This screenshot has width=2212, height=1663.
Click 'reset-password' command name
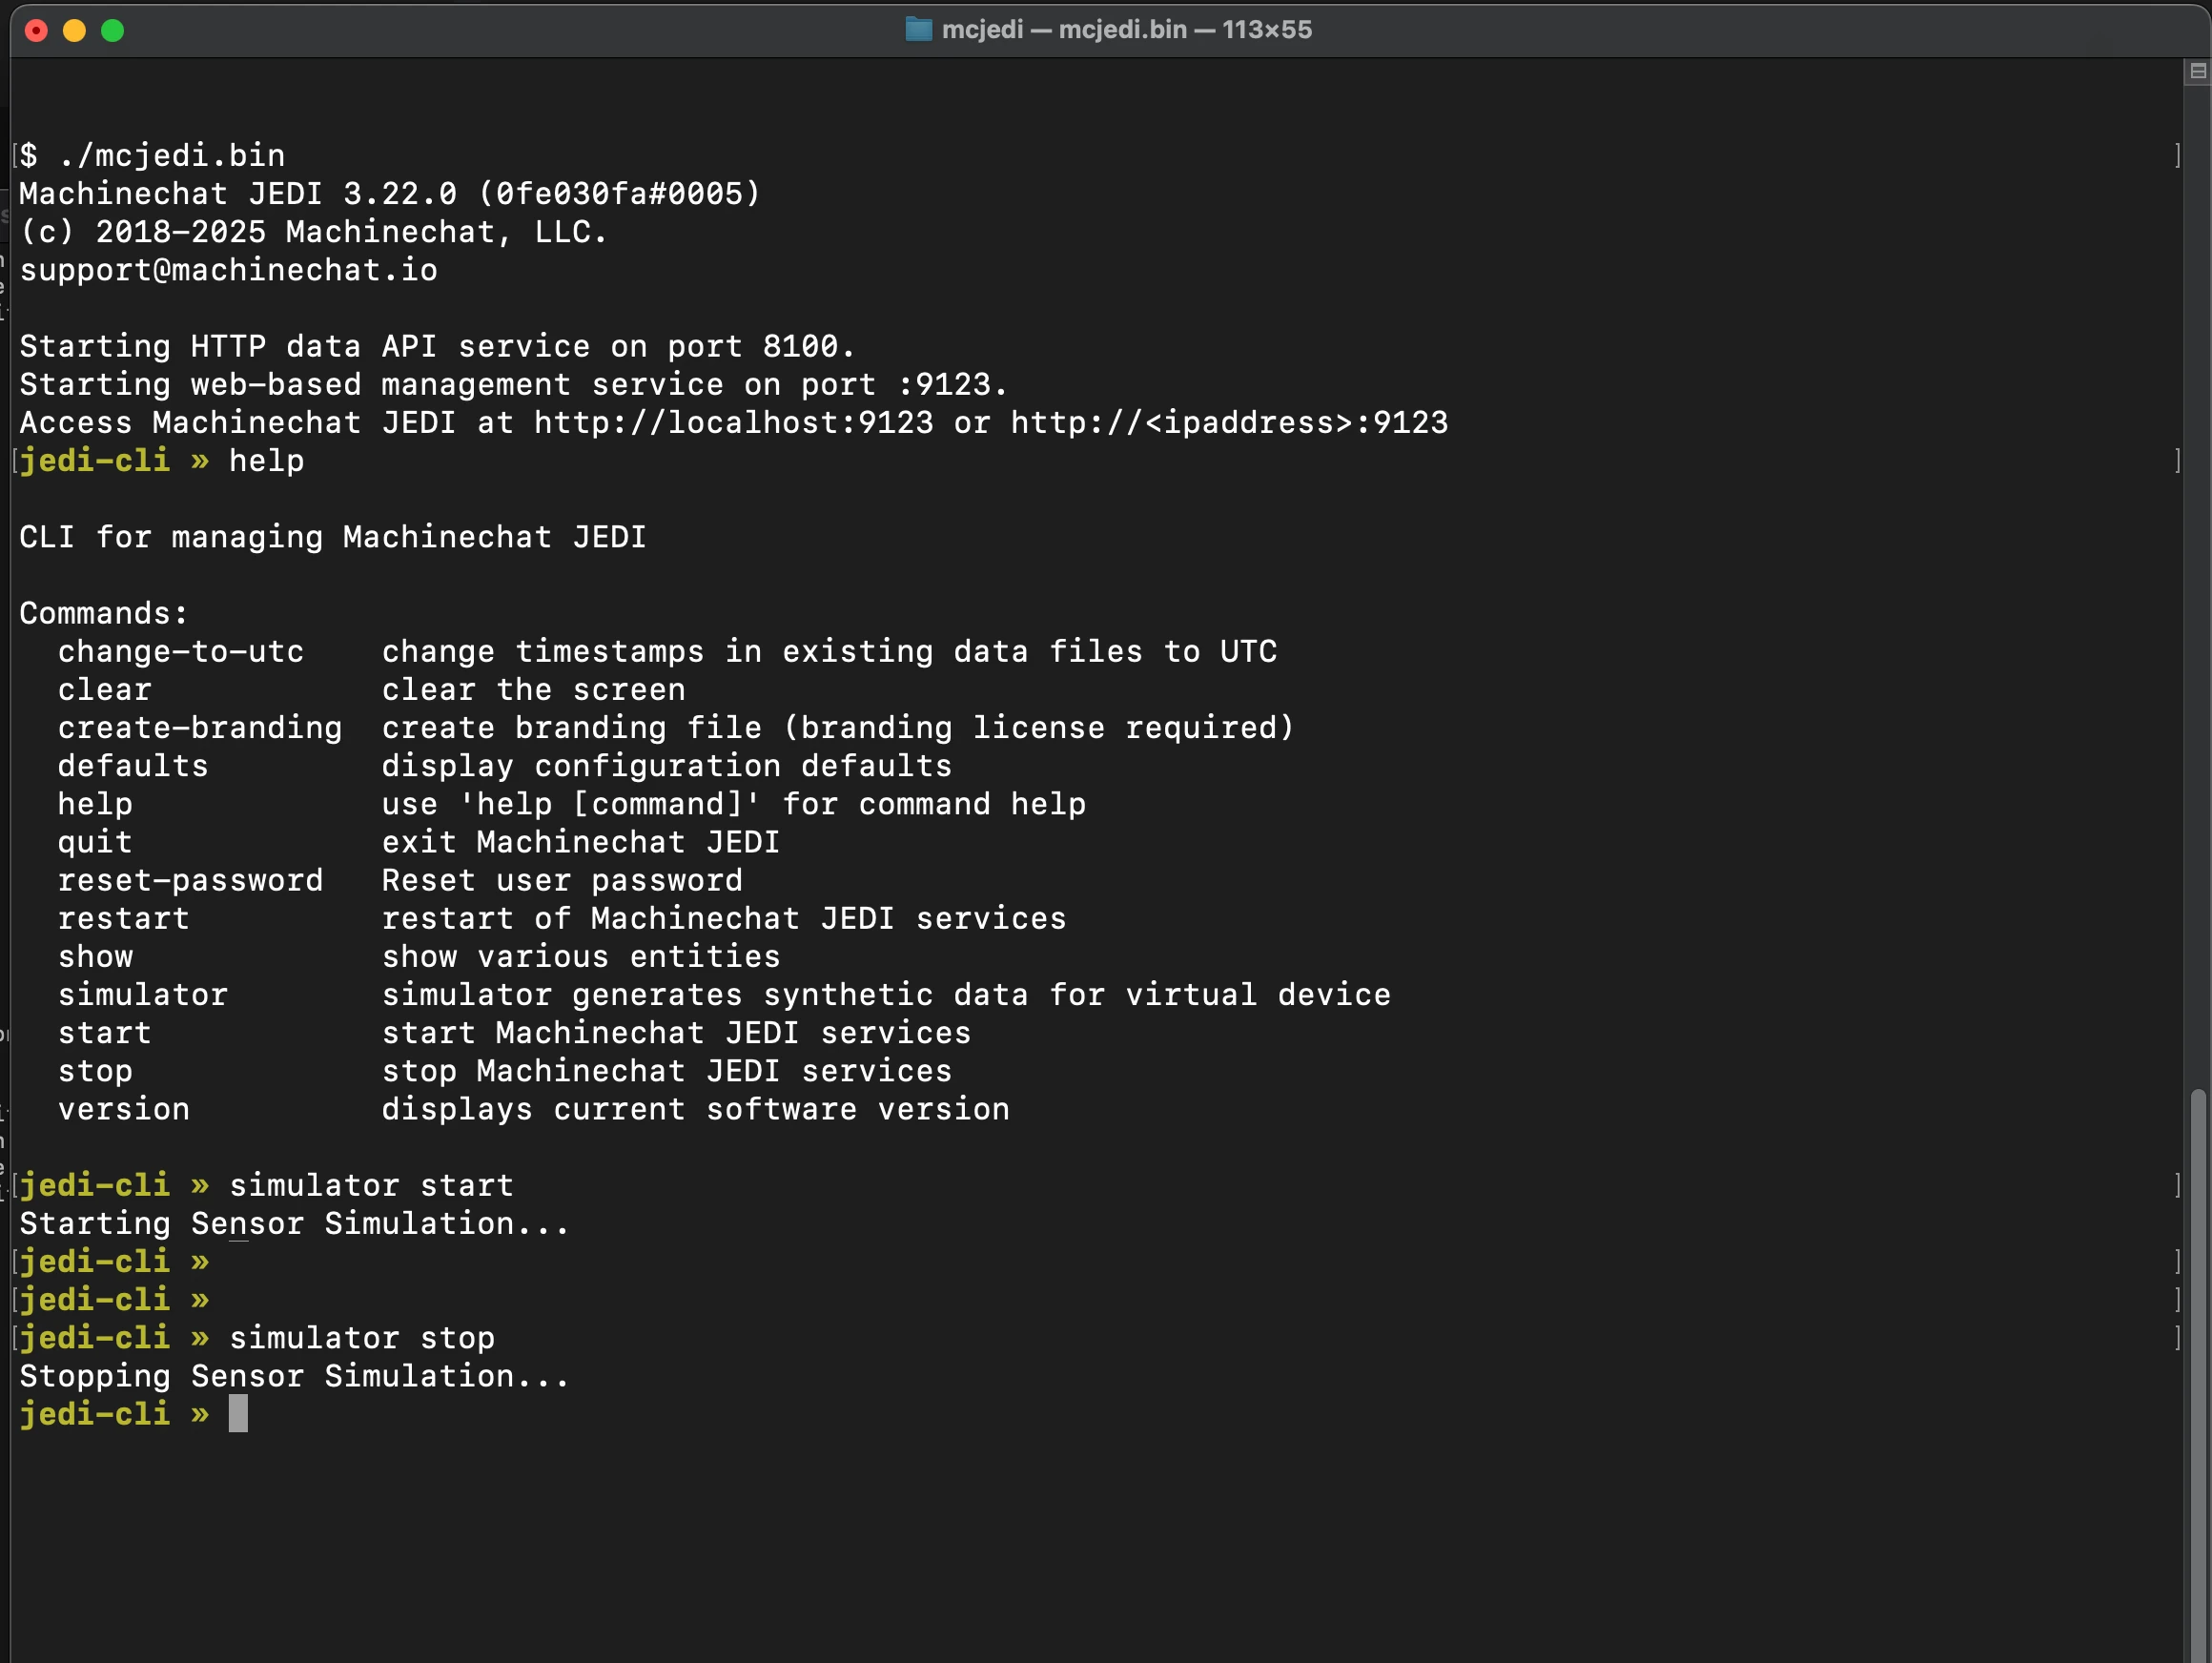click(190, 880)
